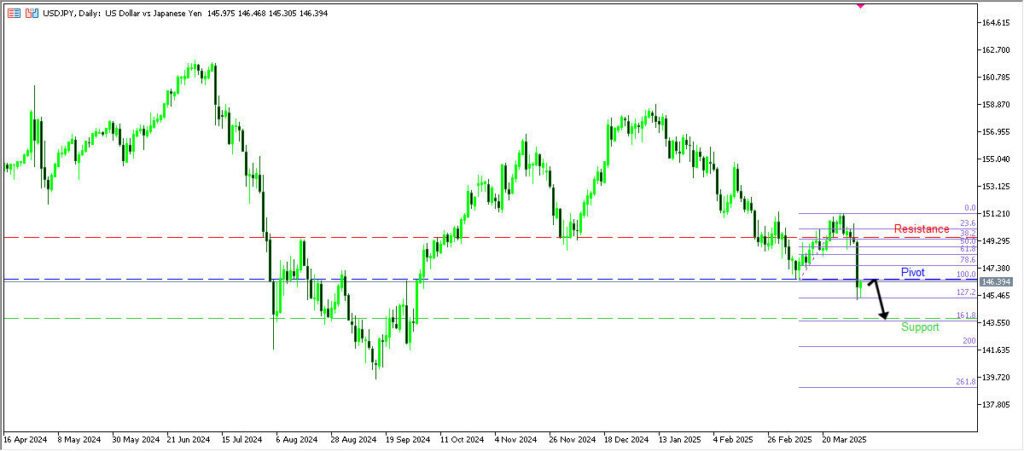
Task: Select 19 Sep 2024 on the time axis
Action: [x=407, y=439]
